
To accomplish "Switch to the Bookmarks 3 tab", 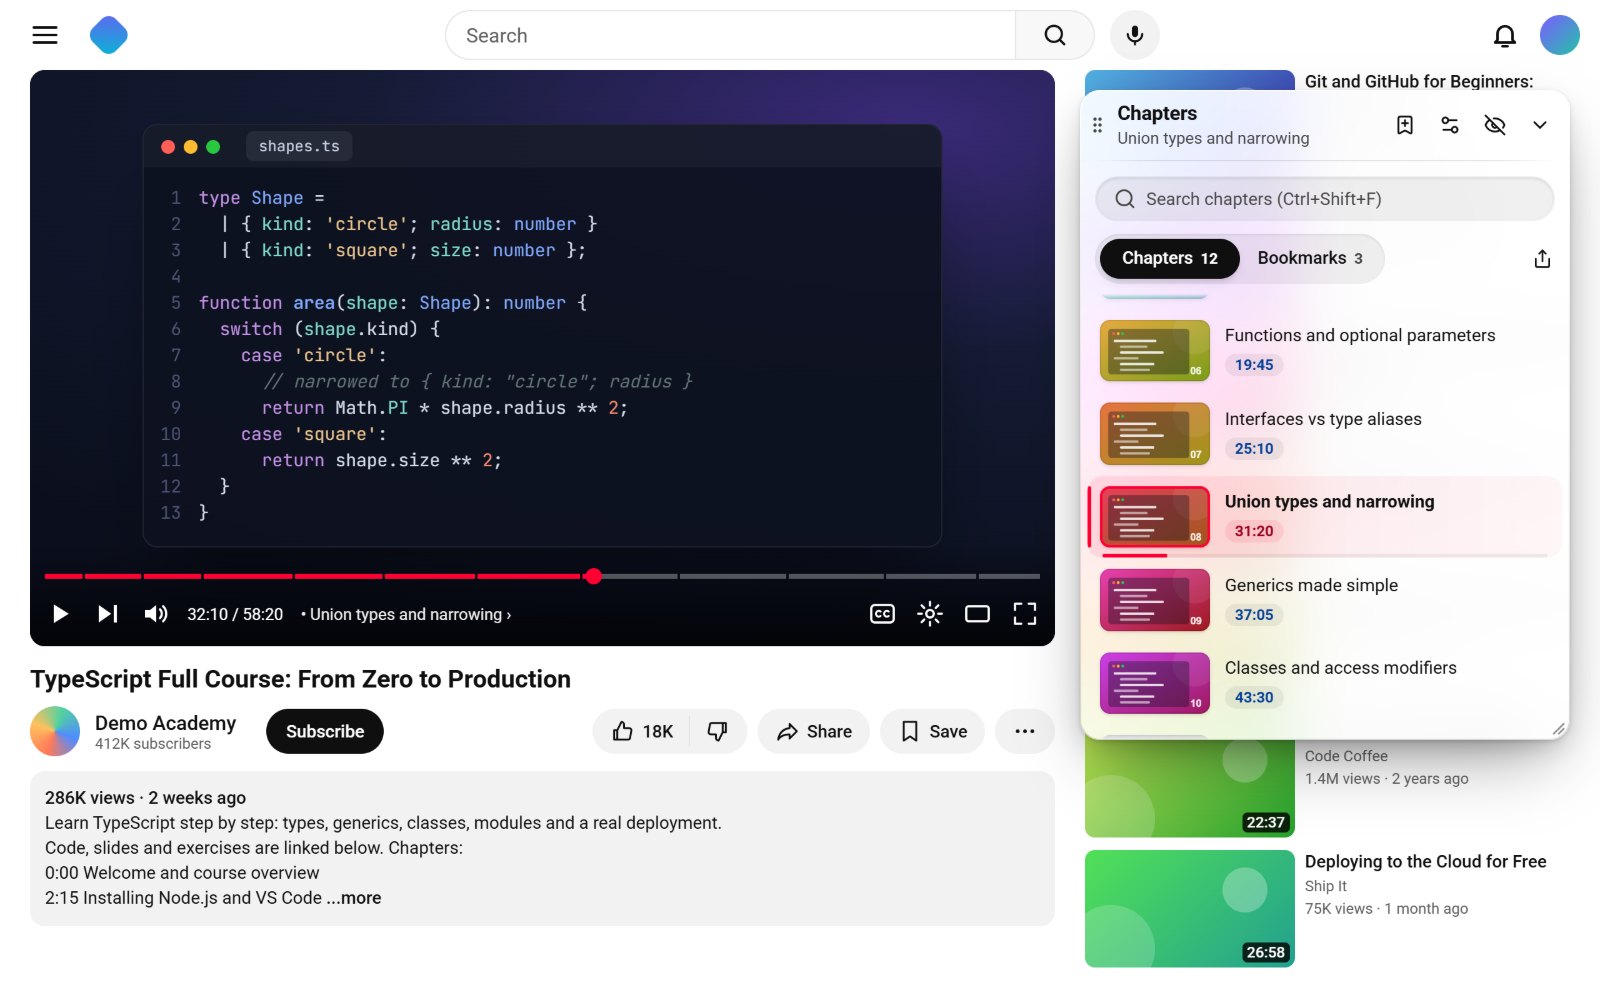I will (1310, 258).
